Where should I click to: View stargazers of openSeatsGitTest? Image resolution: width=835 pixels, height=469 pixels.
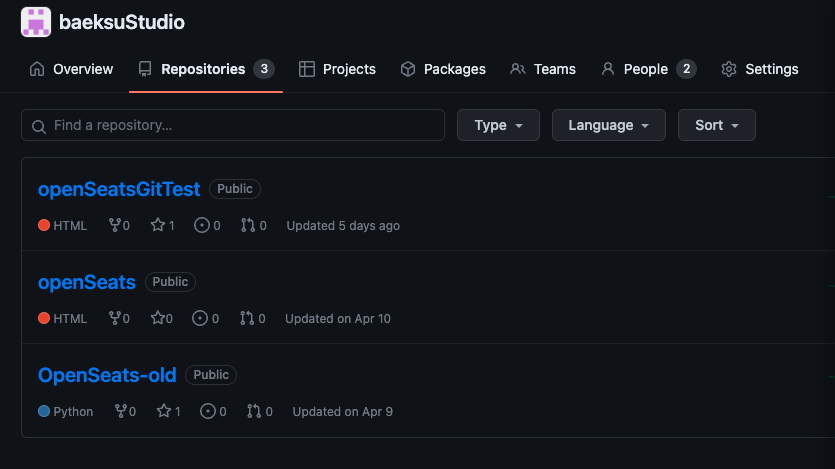pyautogui.click(x=162, y=225)
